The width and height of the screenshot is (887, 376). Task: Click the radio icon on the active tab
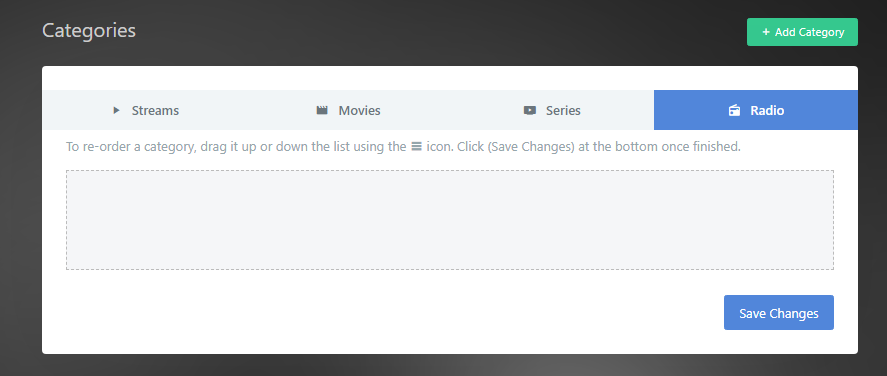[x=734, y=110]
